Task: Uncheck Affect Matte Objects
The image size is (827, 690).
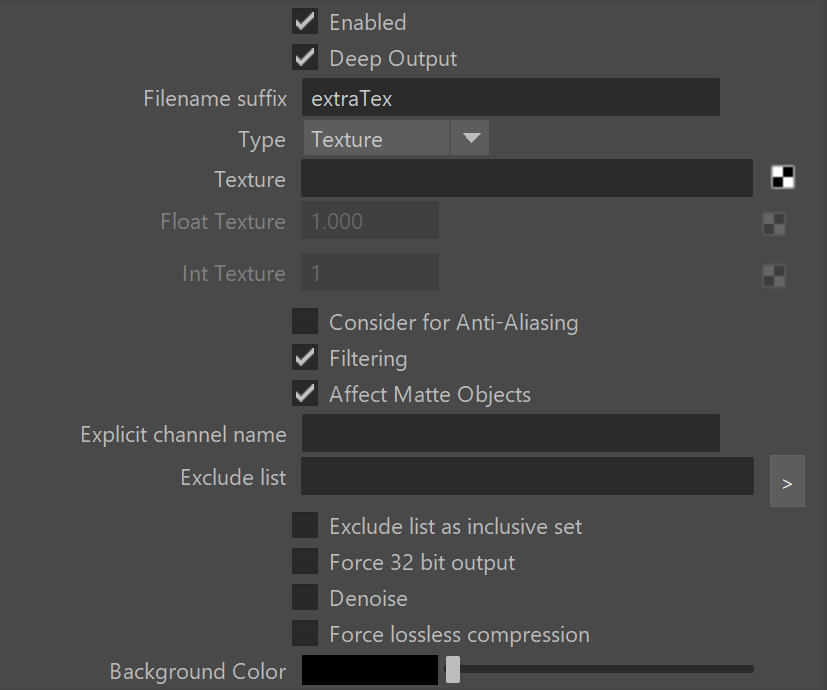Action: [305, 394]
